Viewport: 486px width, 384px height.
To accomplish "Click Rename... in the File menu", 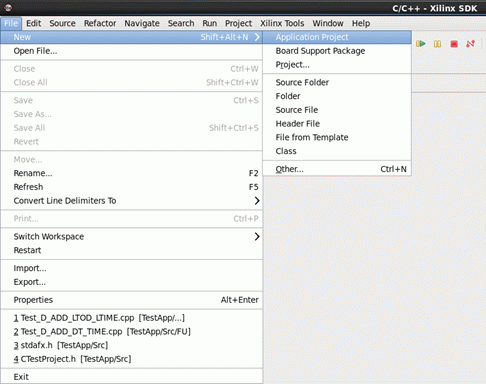I will [x=132, y=173].
